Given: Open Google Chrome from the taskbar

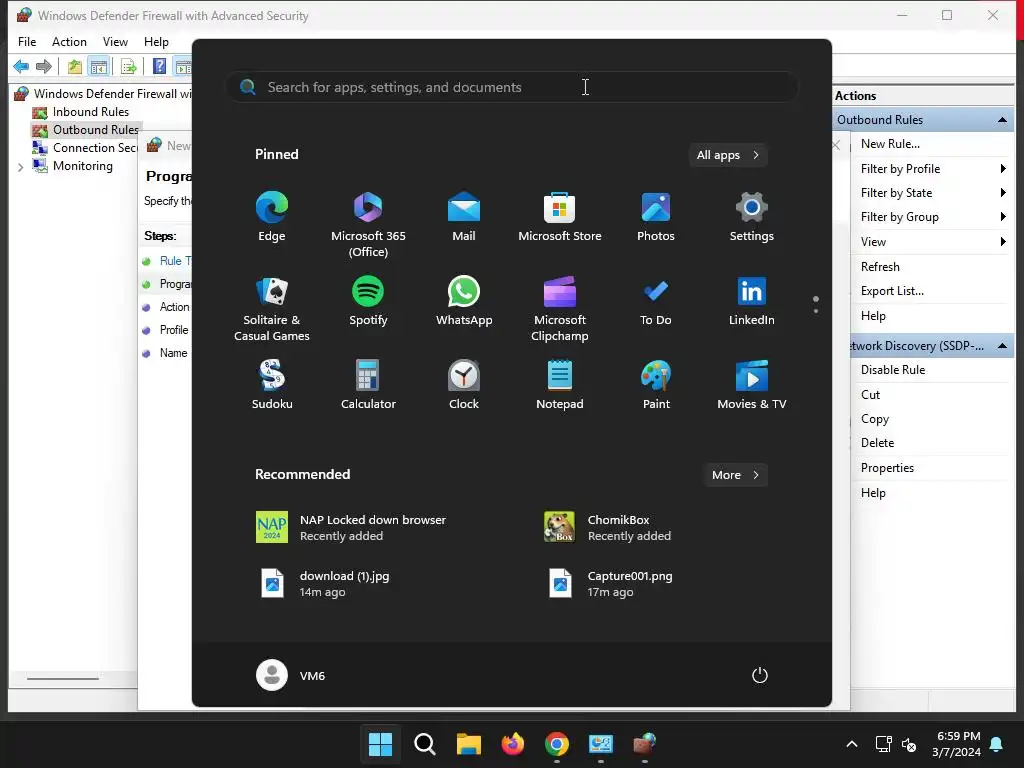Looking at the screenshot, I should pos(556,744).
